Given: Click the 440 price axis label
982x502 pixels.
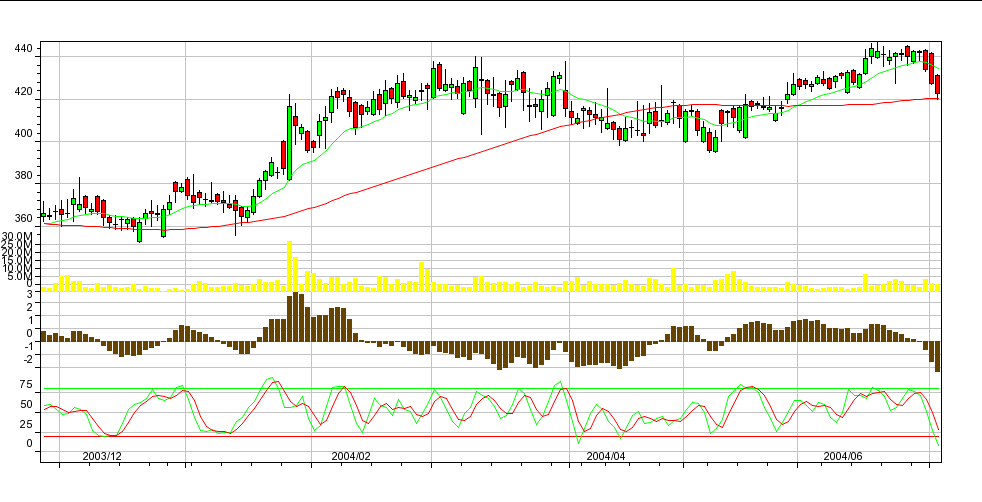Looking at the screenshot, I should click(24, 48).
